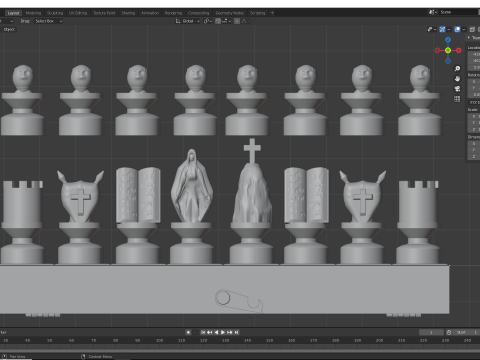Open snapping options dropdown

pyautogui.click(x=225, y=21)
